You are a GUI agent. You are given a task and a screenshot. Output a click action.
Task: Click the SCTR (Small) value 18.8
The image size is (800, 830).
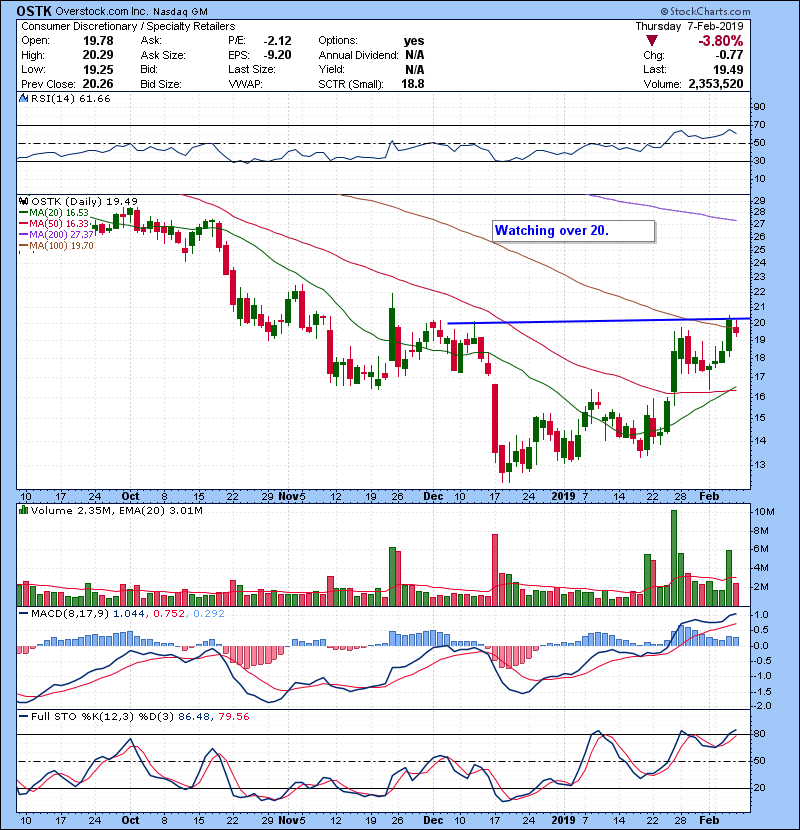pyautogui.click(x=412, y=84)
